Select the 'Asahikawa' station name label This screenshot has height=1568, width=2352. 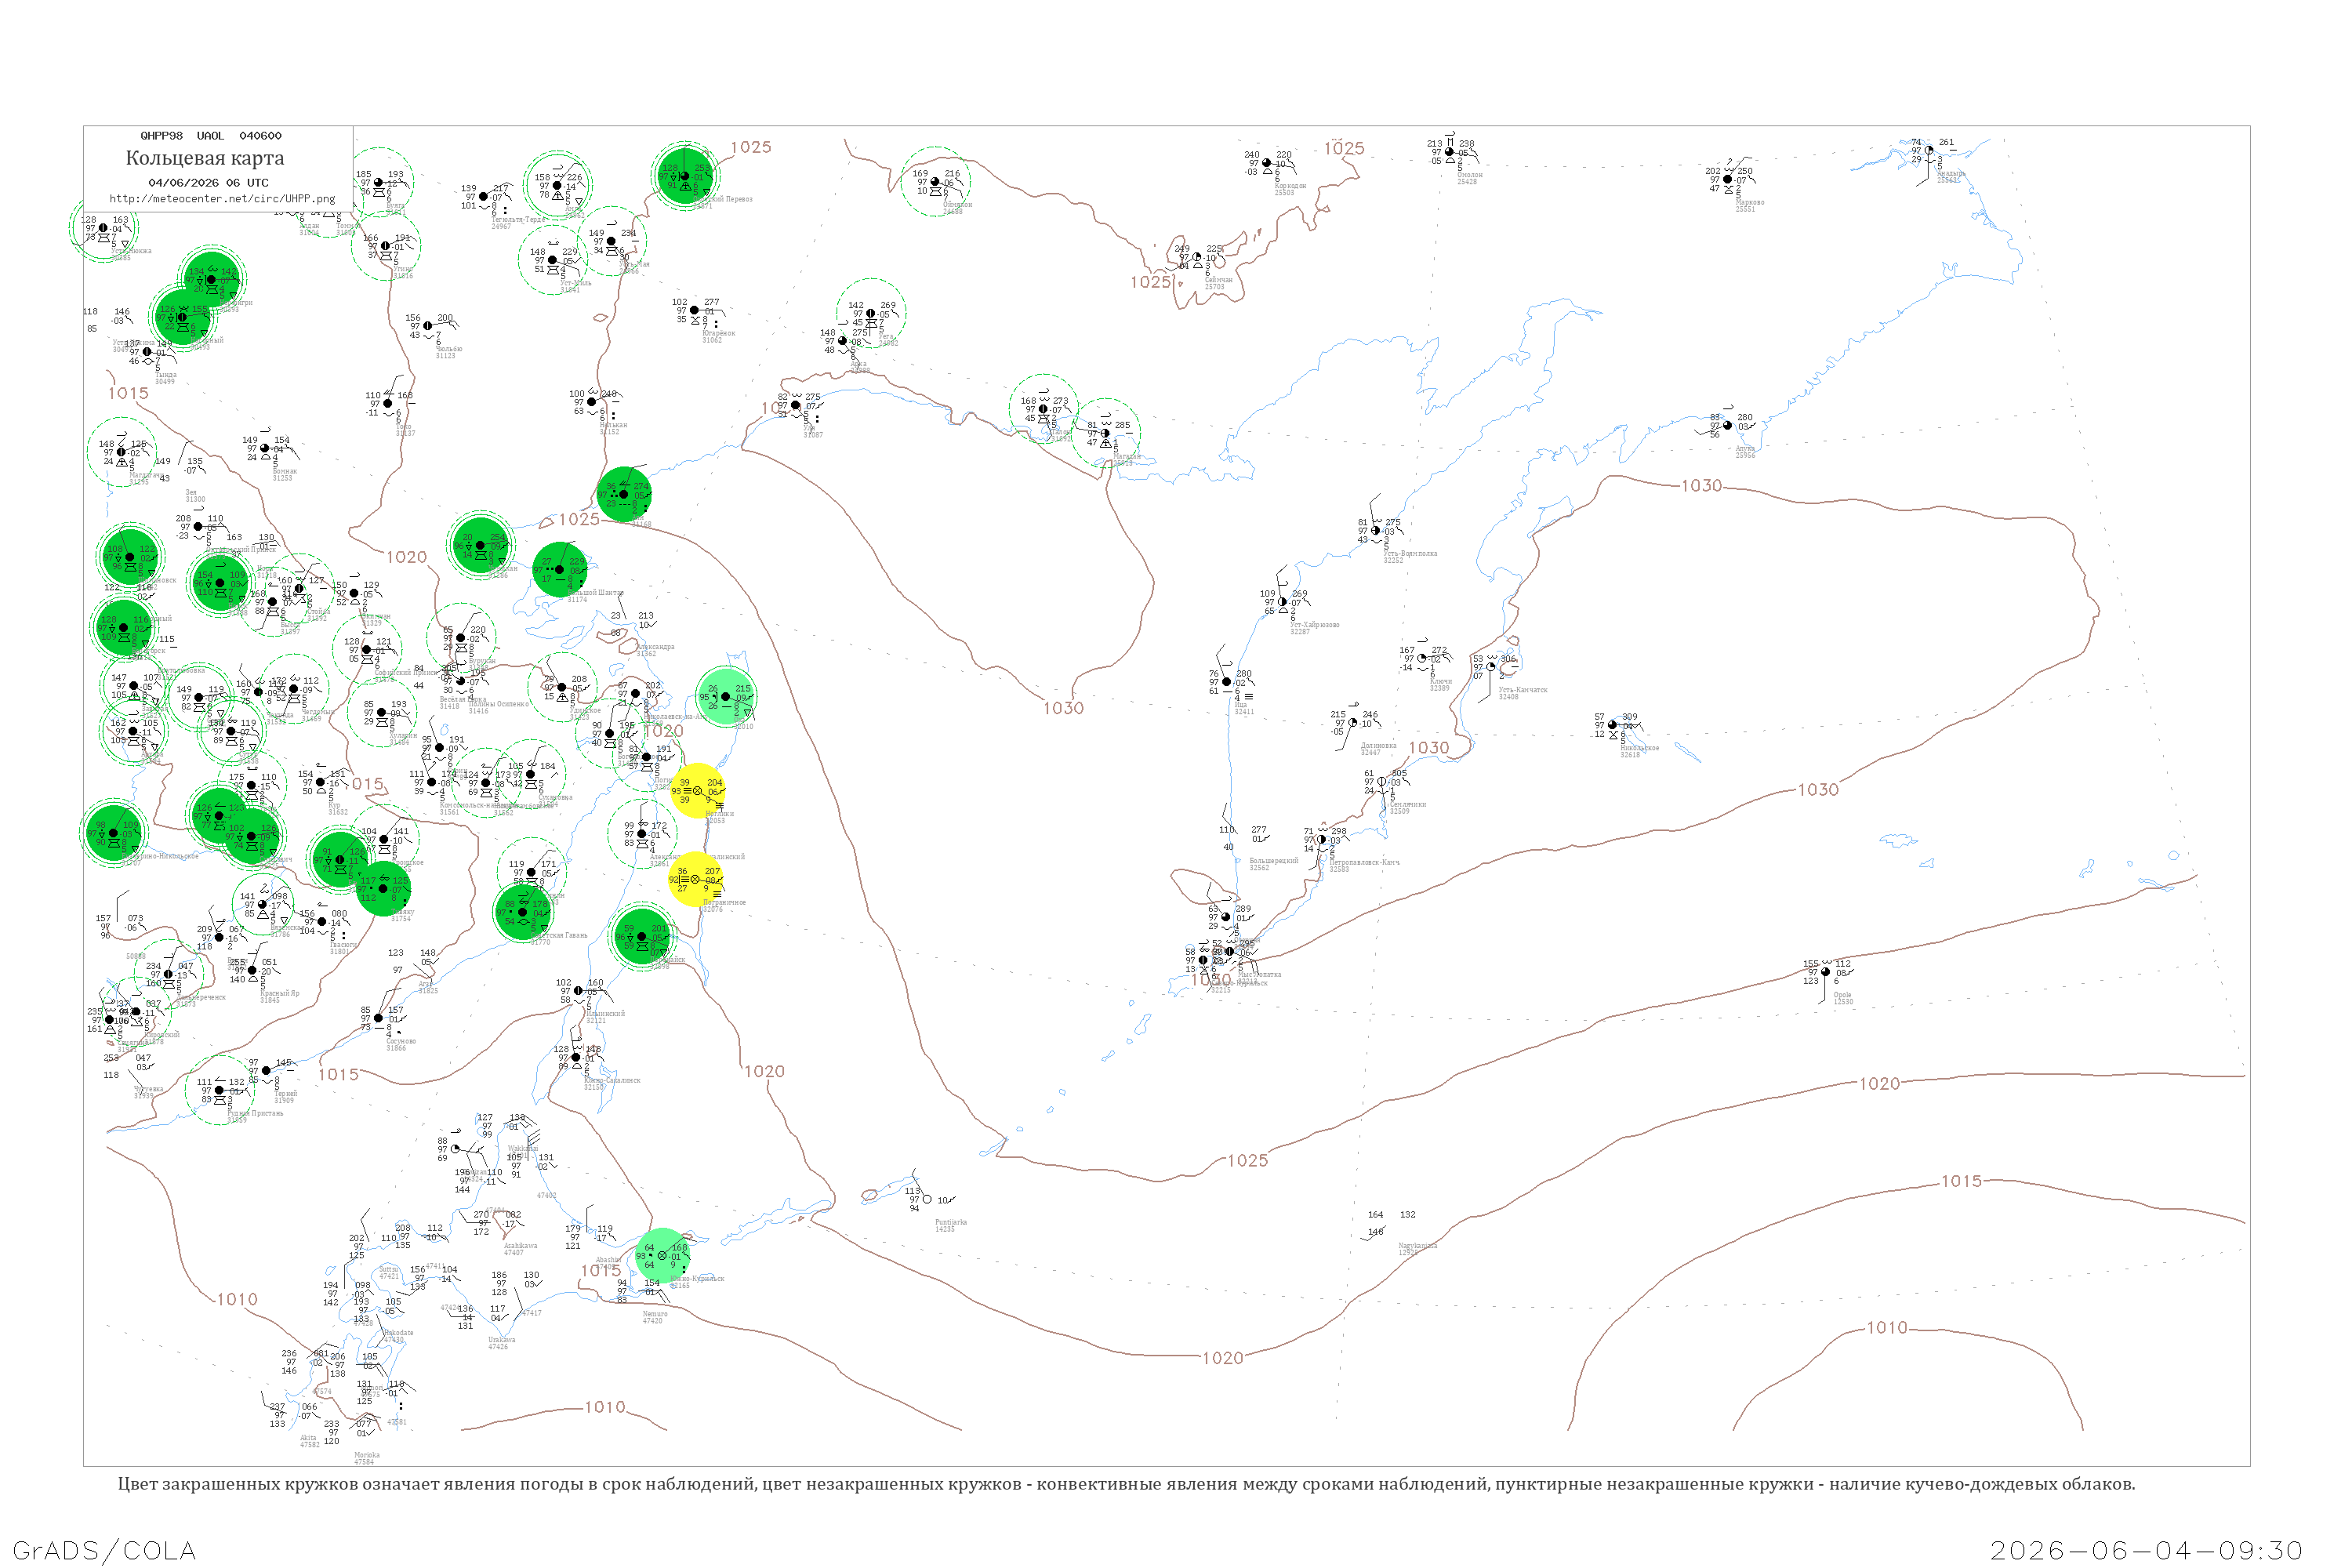click(520, 1246)
